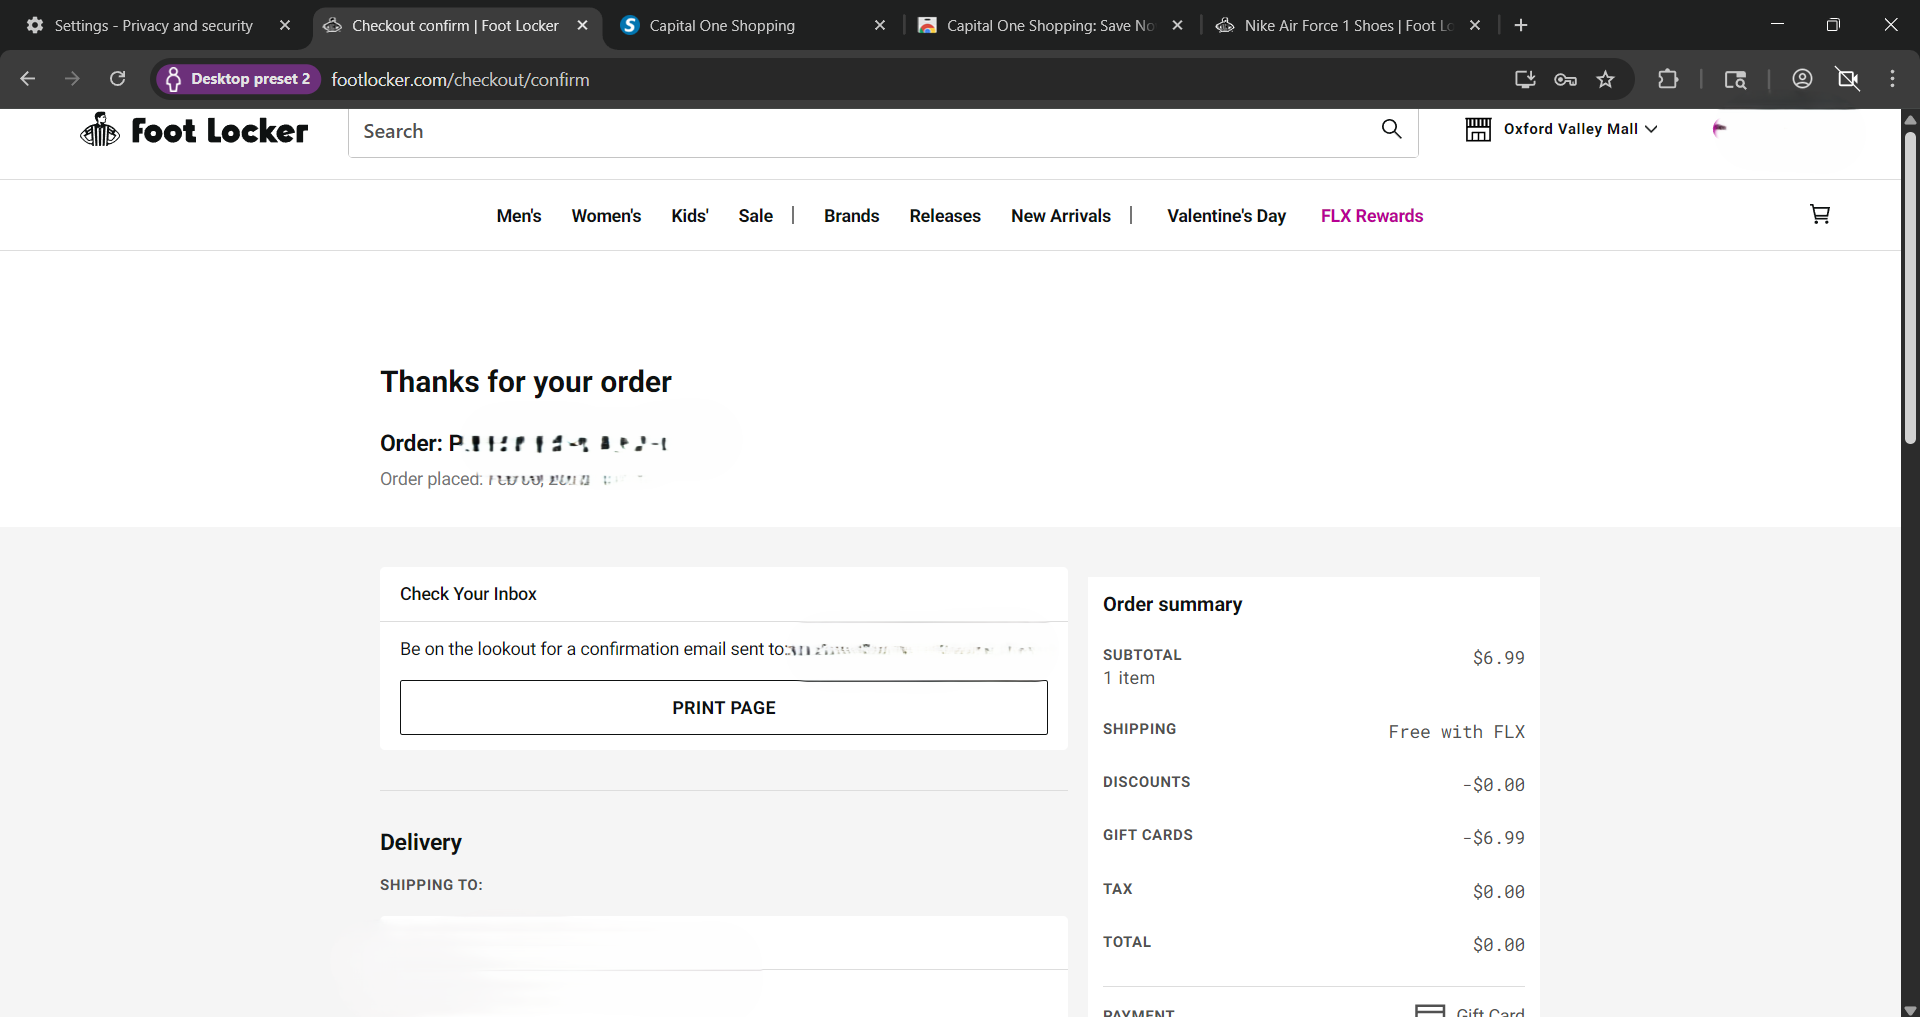Click the Free with FLX shipping value
This screenshot has height=1017, width=1920.
coord(1457,732)
